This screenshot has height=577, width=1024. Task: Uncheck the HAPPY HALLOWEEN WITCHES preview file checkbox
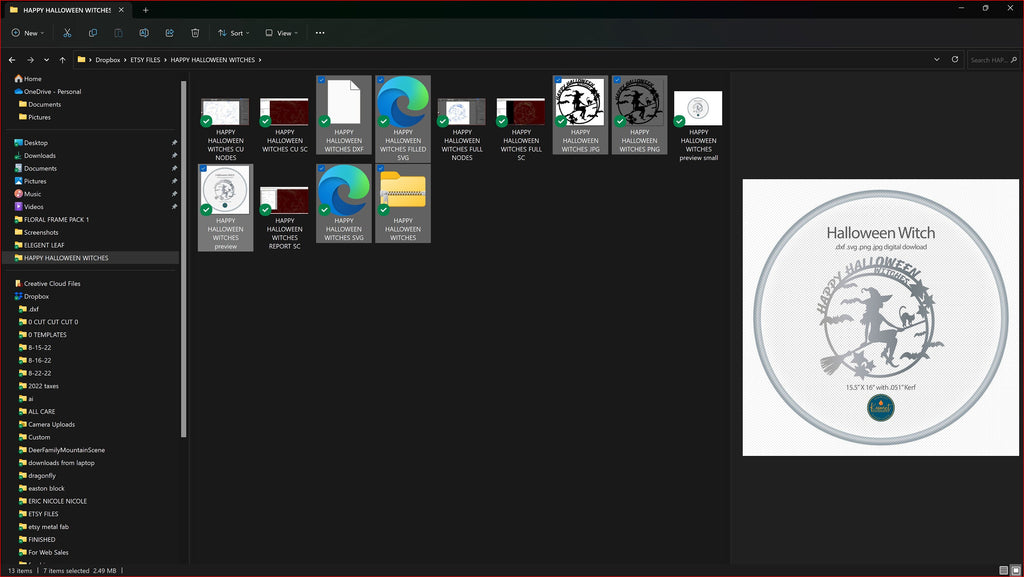[203, 168]
